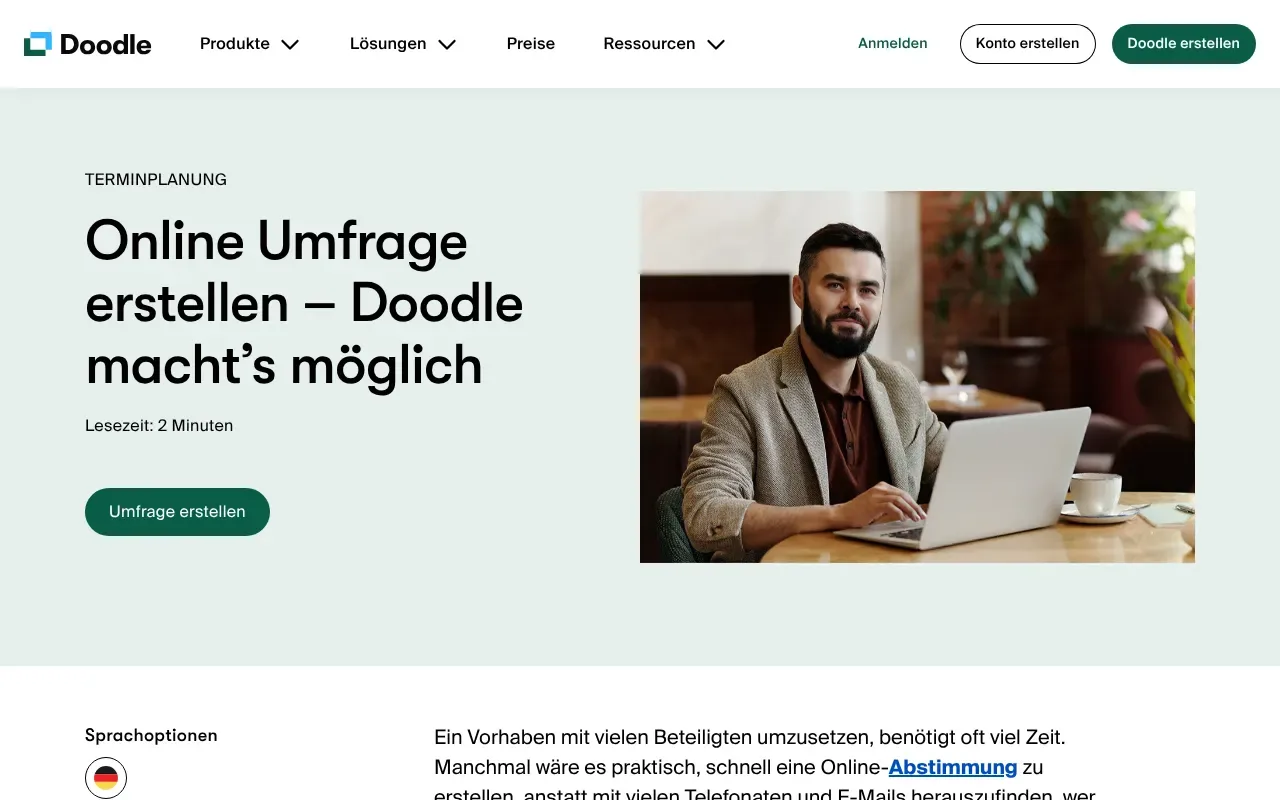Screen dimensions: 1280x800
Task: Click the TERMINPLANUNG category label
Action: pyautogui.click(x=156, y=180)
